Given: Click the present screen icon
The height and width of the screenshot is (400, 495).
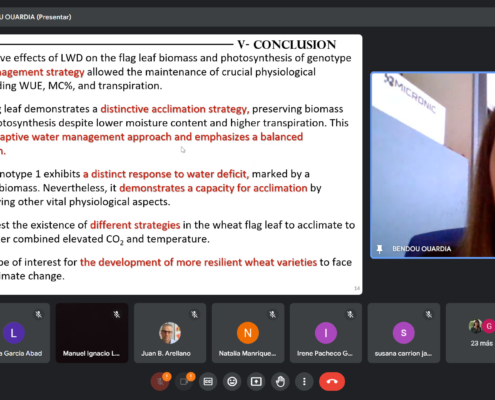Looking at the screenshot, I should (256, 382).
